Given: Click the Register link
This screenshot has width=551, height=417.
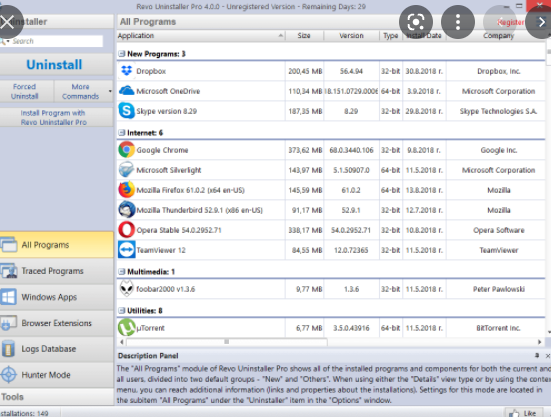Looking at the screenshot, I should pyautogui.click(x=510, y=22).
